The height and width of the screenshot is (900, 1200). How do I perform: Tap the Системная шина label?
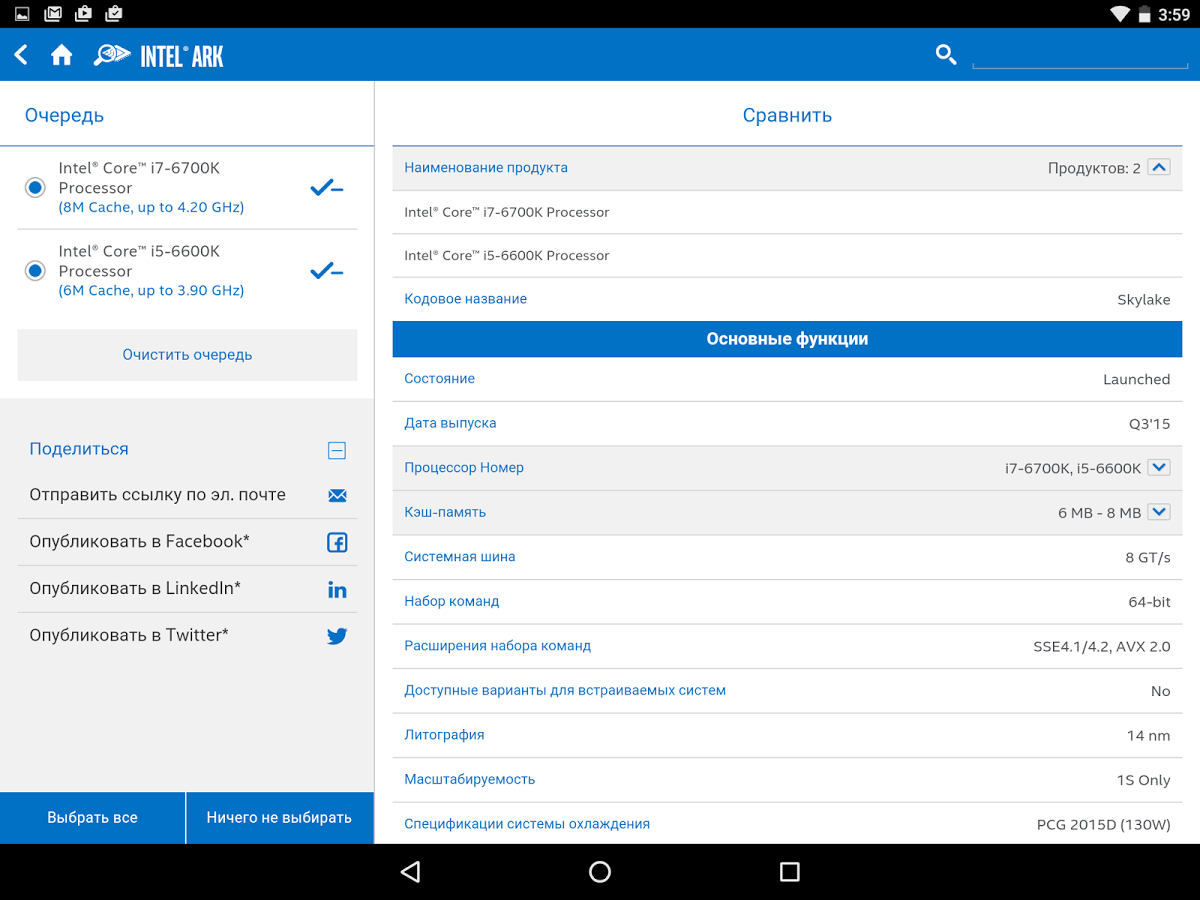(x=460, y=557)
